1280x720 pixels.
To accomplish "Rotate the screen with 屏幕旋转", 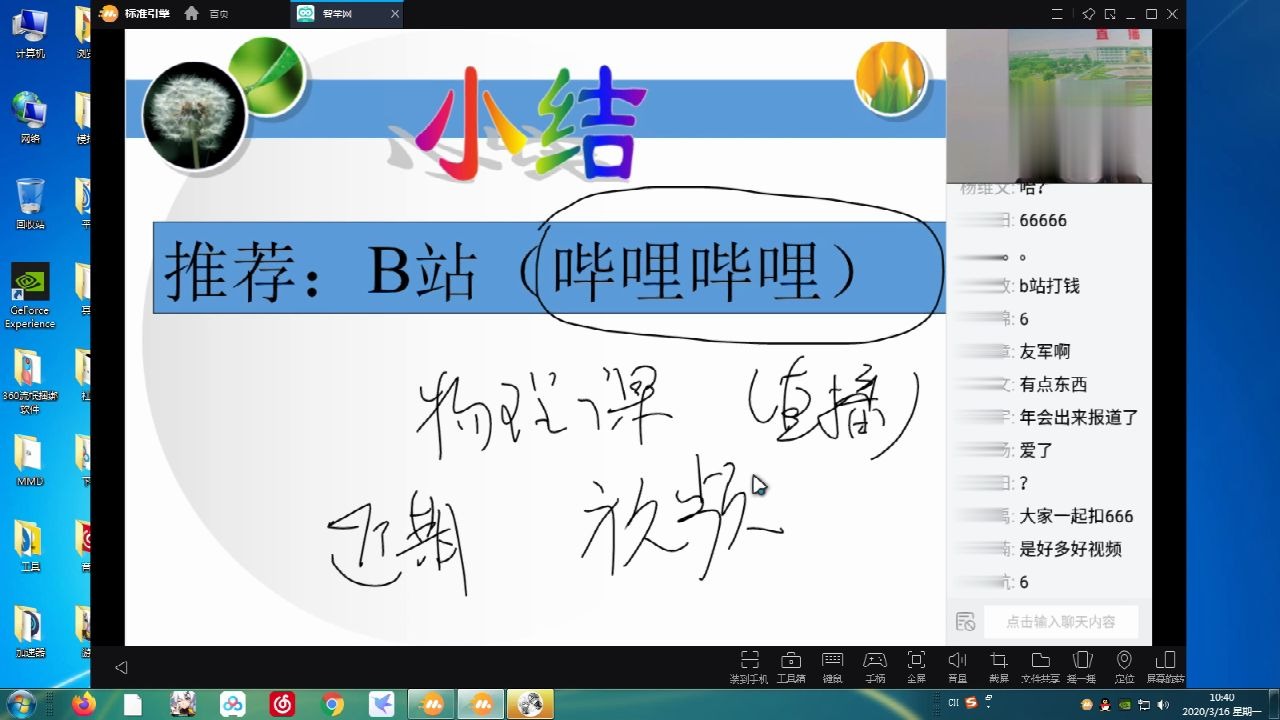I will coord(1165,666).
